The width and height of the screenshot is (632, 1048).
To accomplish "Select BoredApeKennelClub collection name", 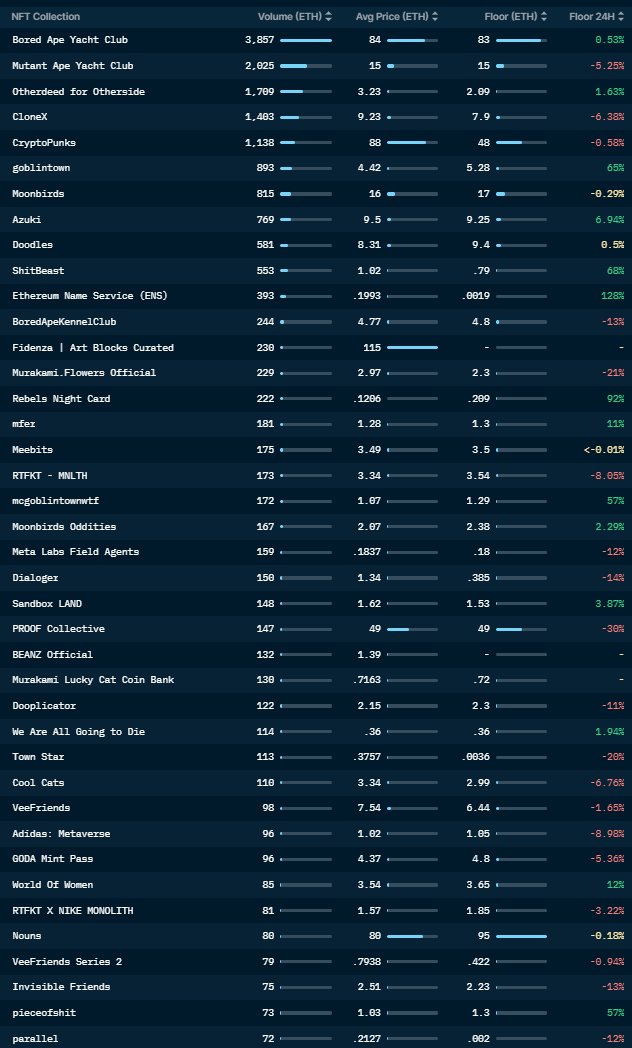I will tap(64, 321).
